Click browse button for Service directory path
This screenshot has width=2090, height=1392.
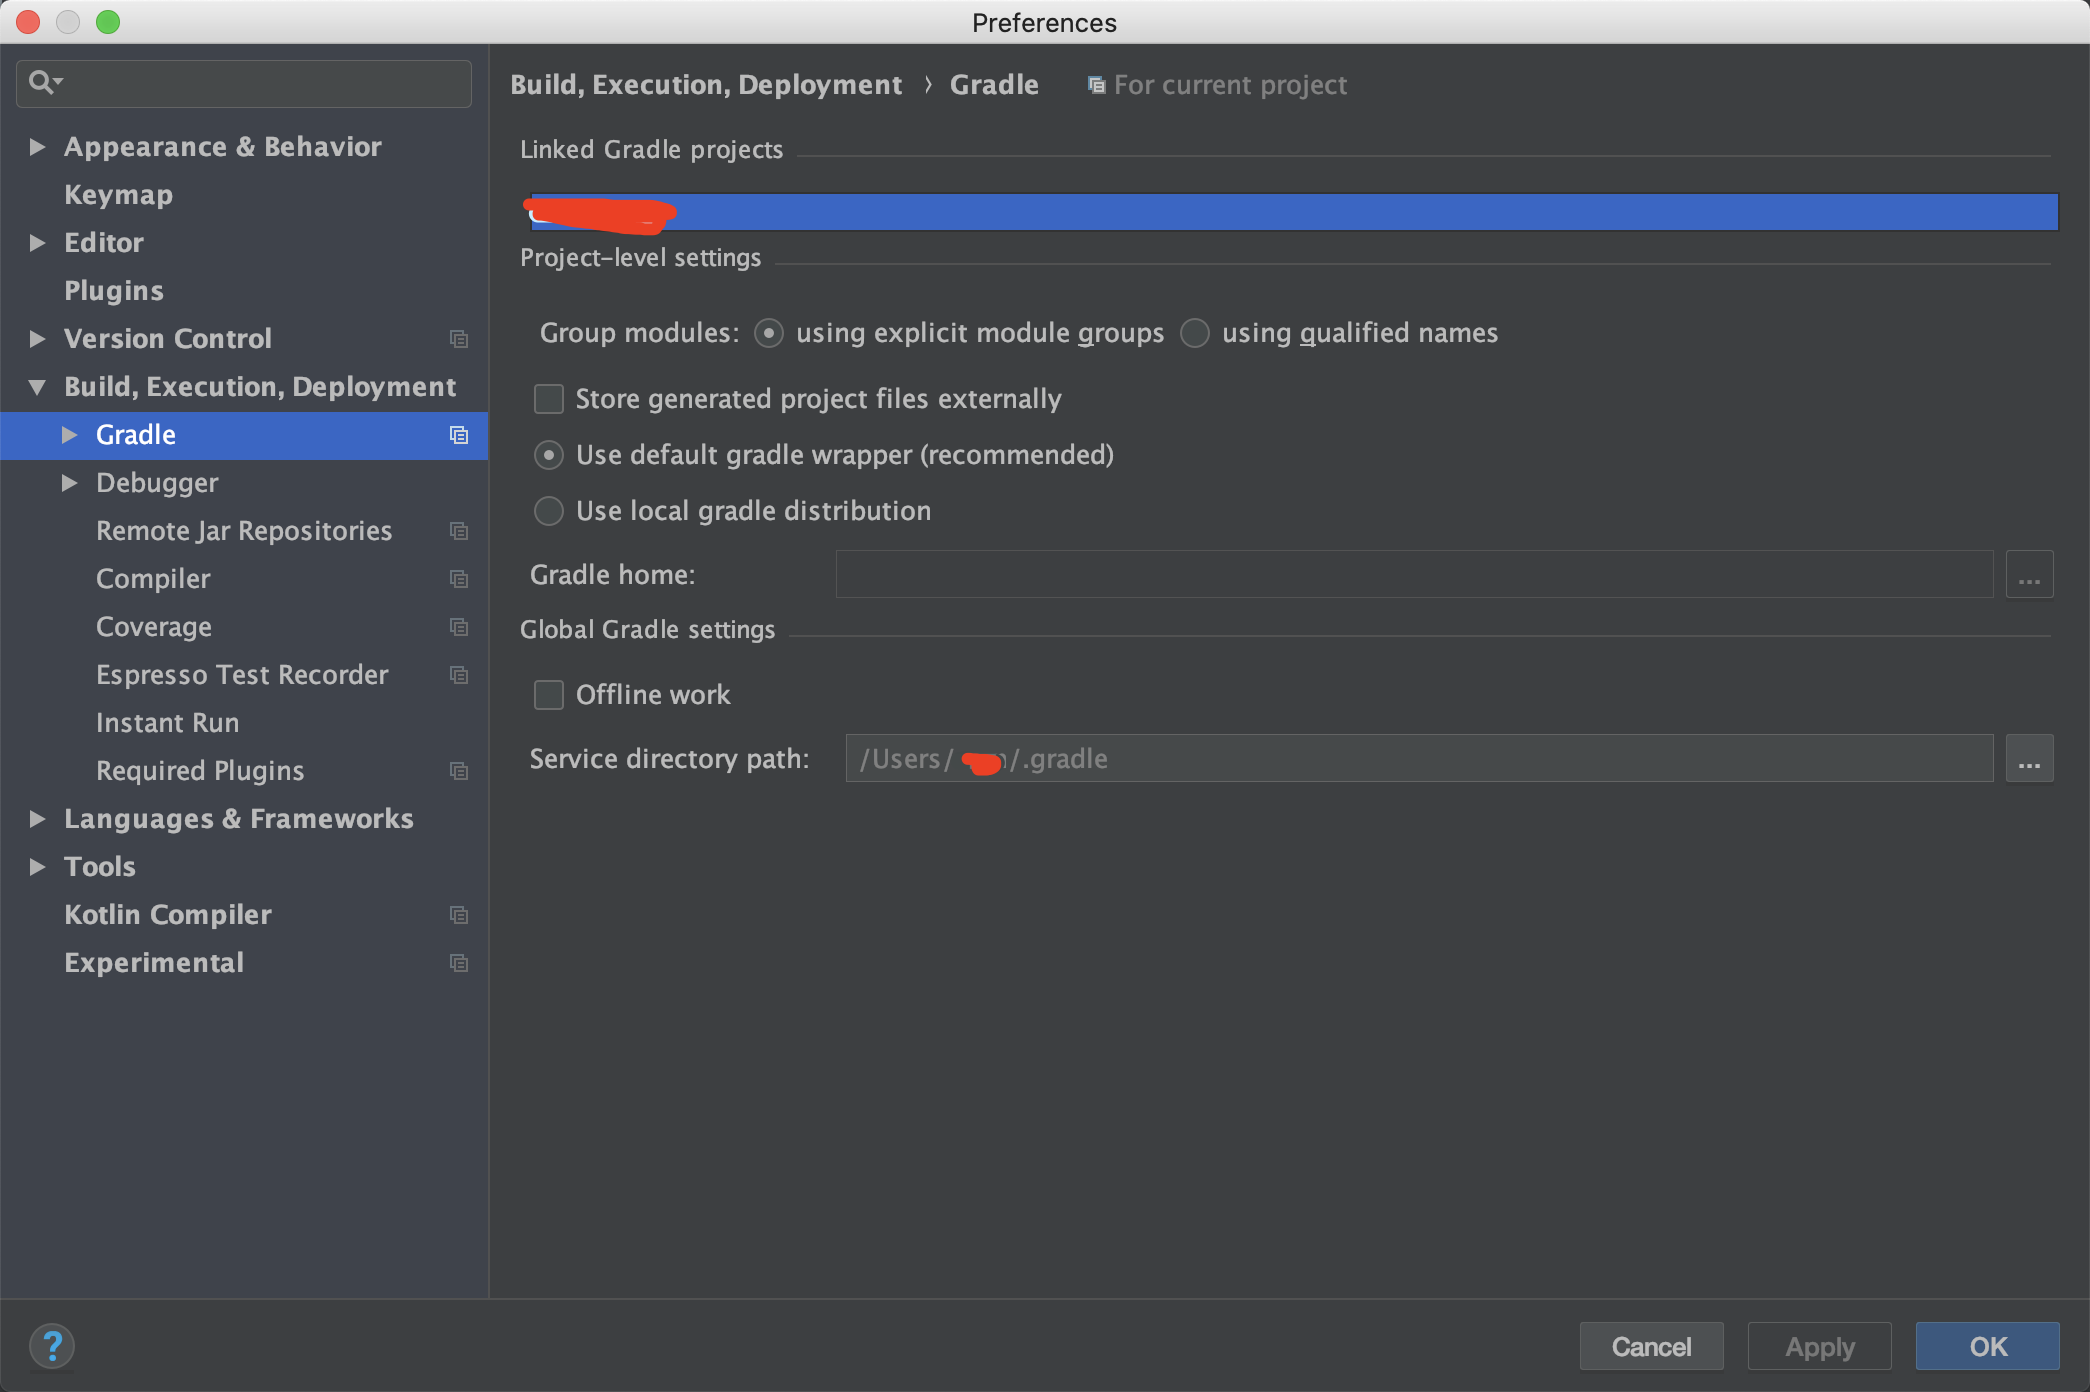[x=2029, y=759]
